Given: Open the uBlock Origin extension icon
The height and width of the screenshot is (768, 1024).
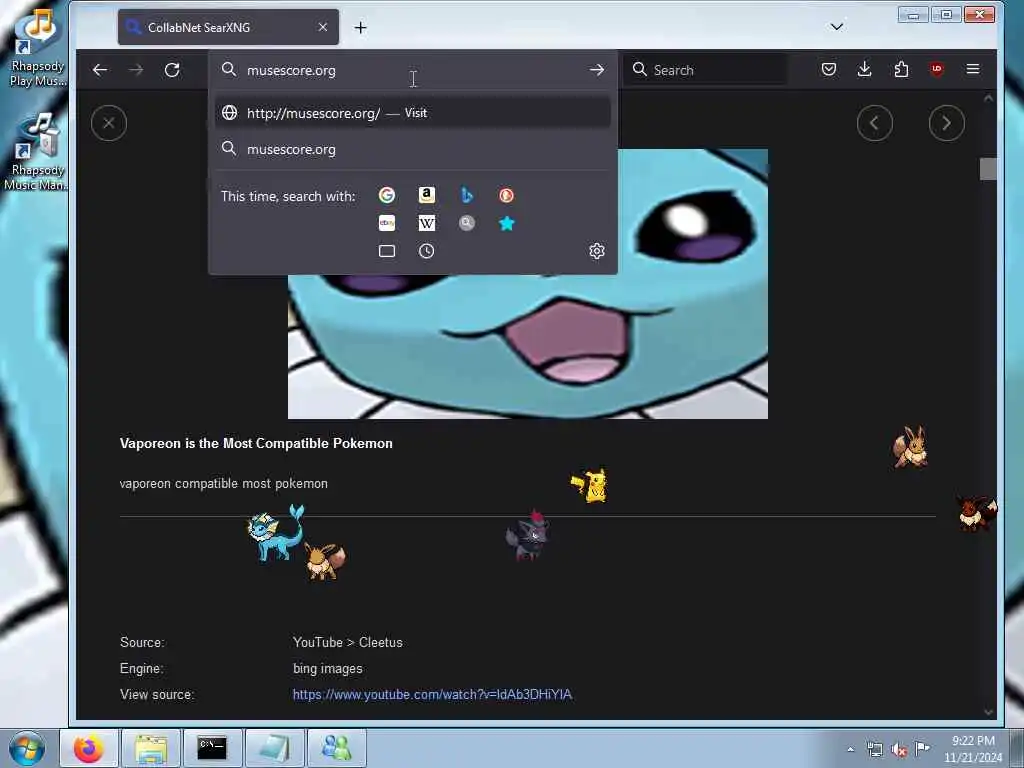Looking at the screenshot, I should pos(936,69).
